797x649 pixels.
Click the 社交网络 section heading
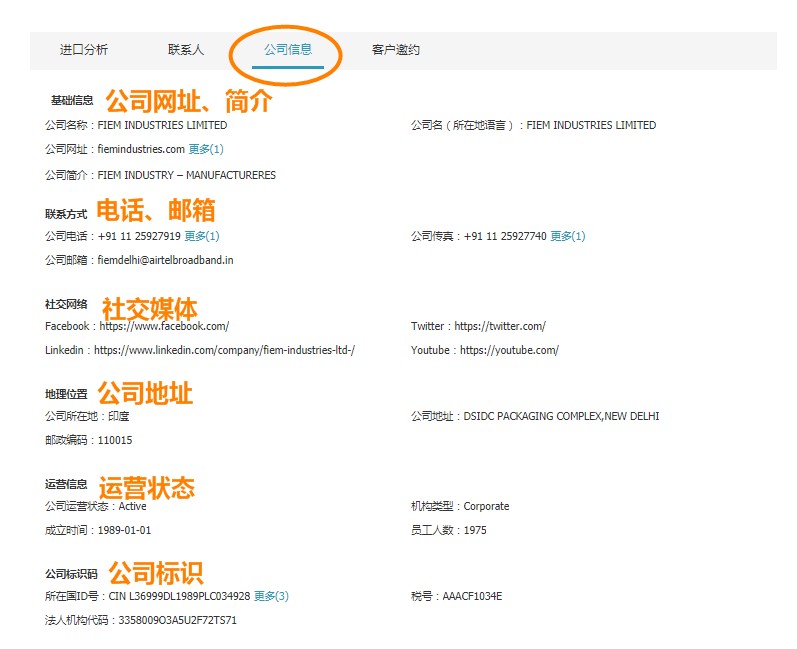(x=66, y=304)
